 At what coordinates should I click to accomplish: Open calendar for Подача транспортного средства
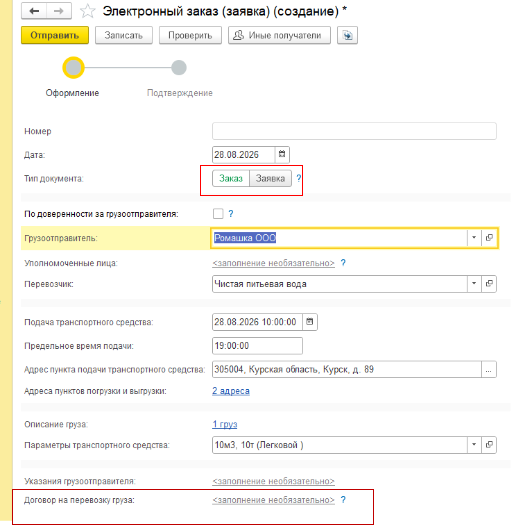(310, 322)
